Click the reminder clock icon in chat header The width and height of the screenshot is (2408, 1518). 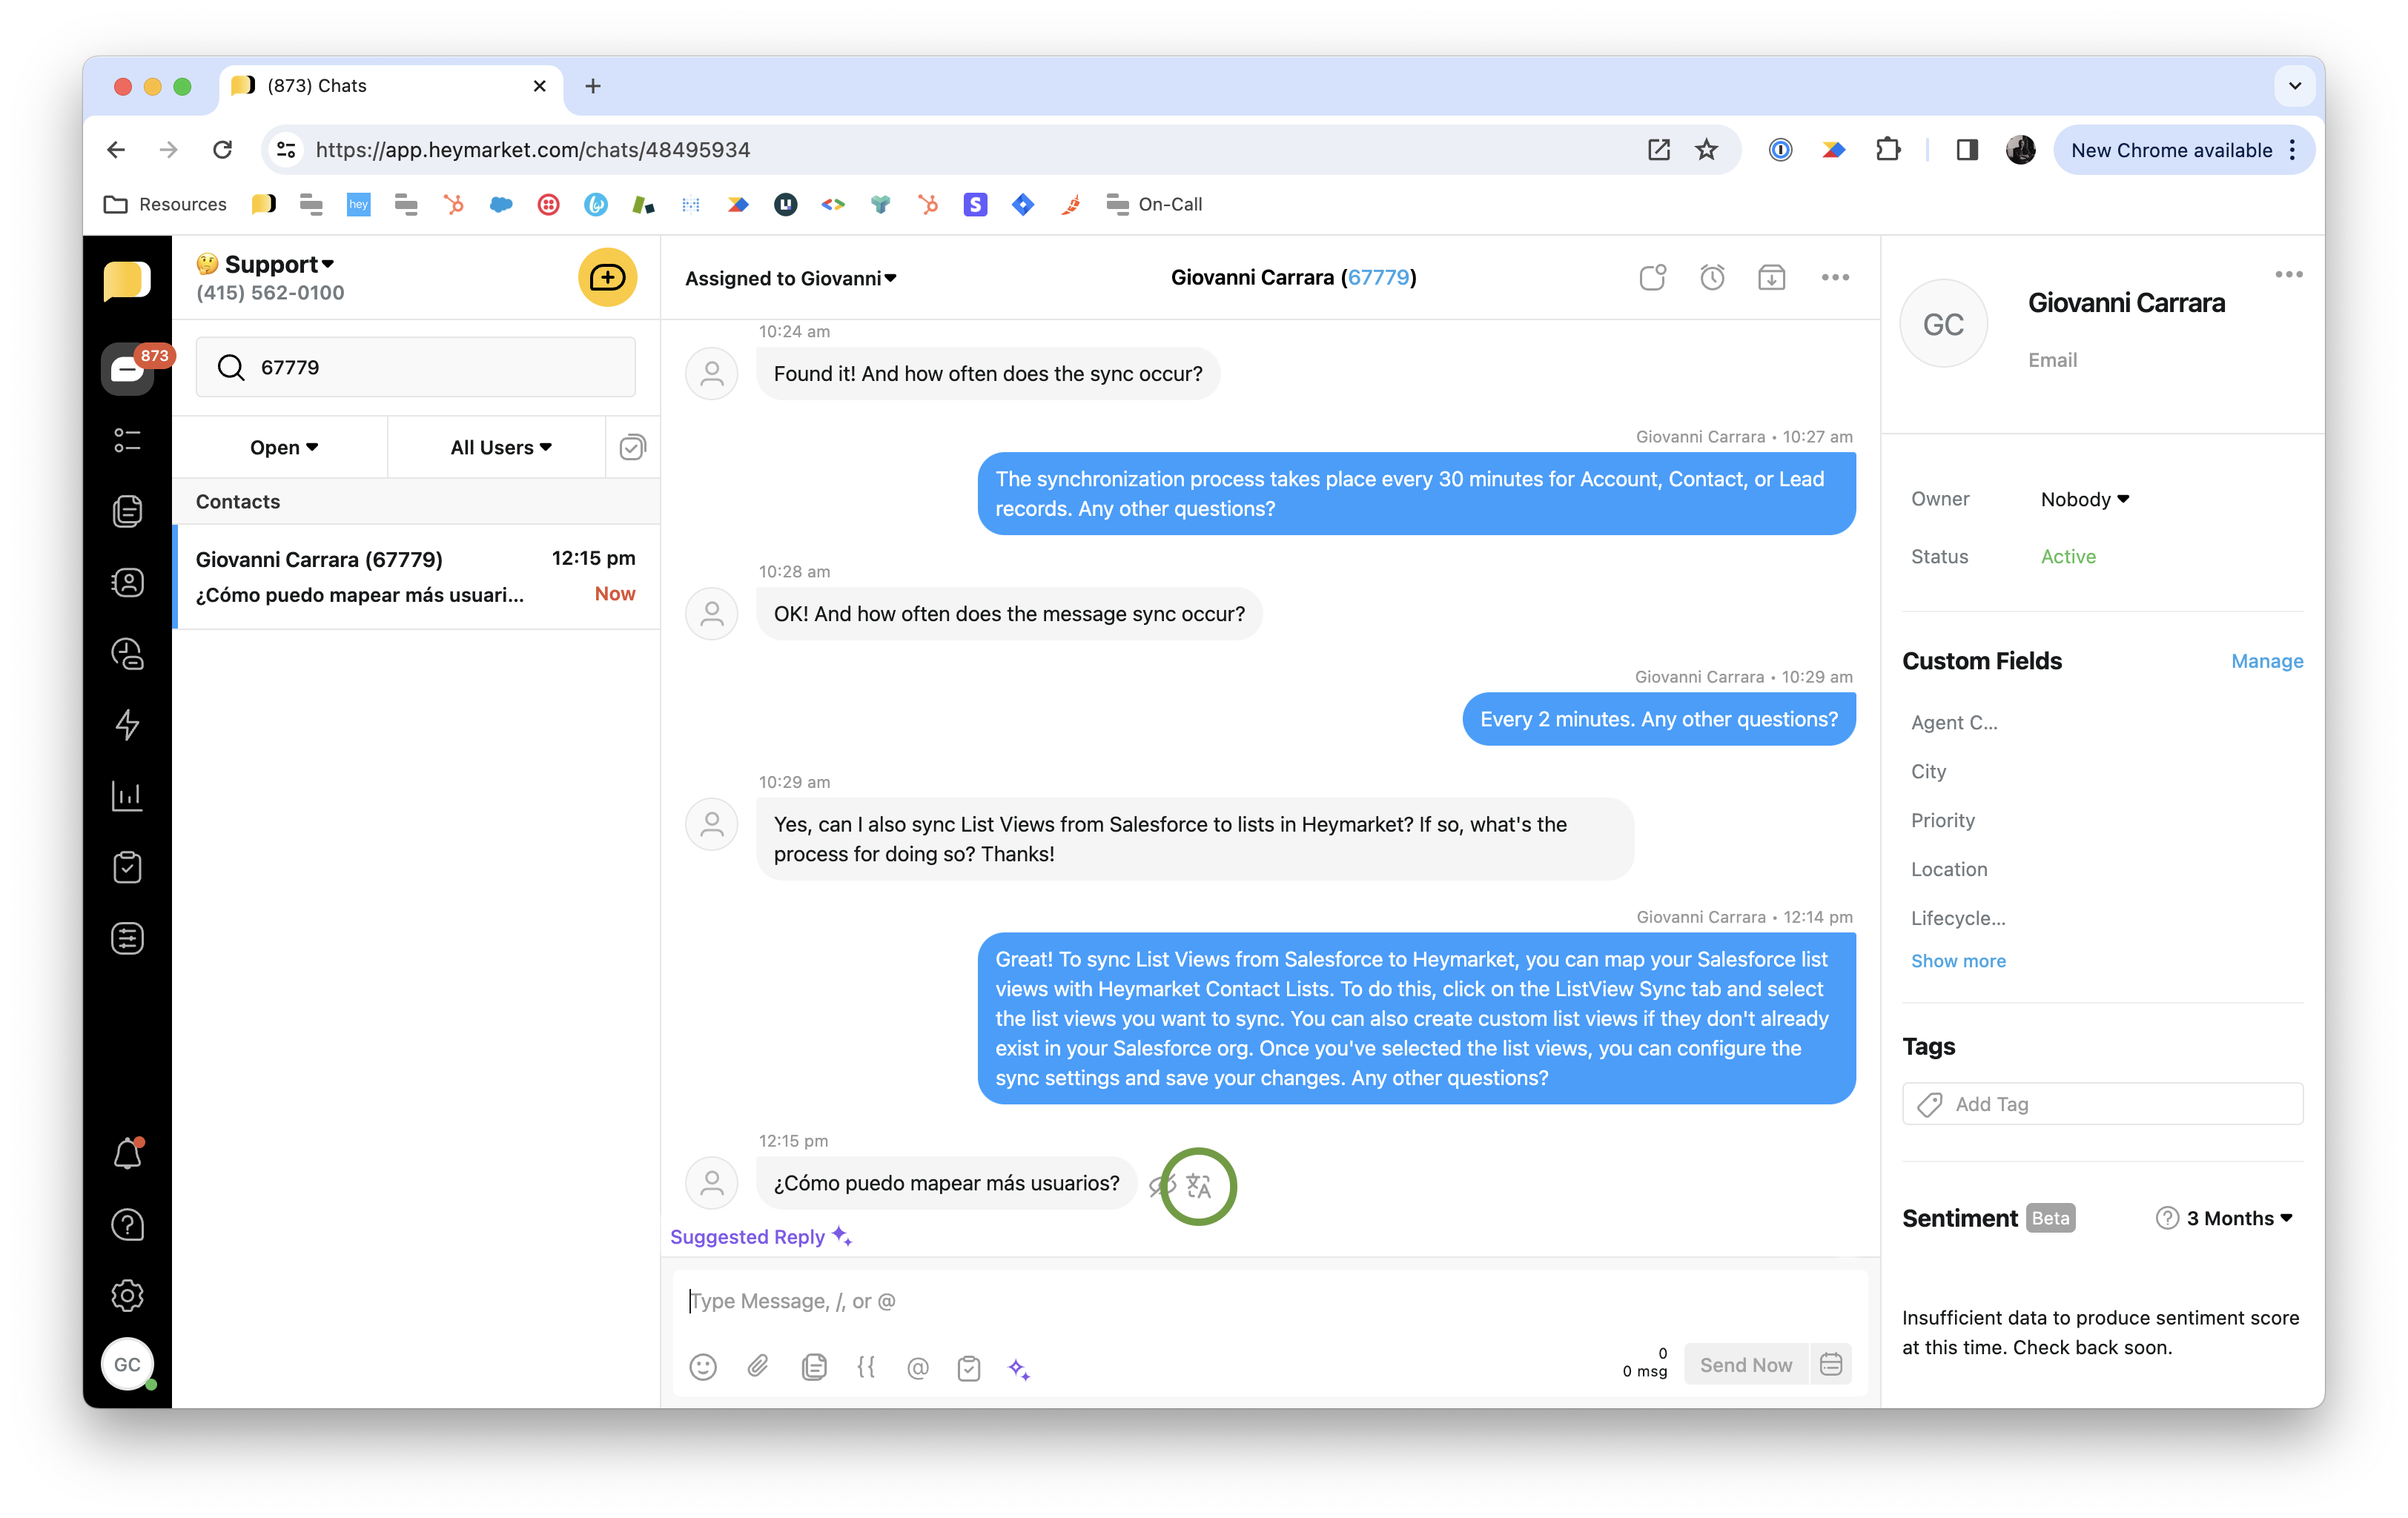[1712, 277]
